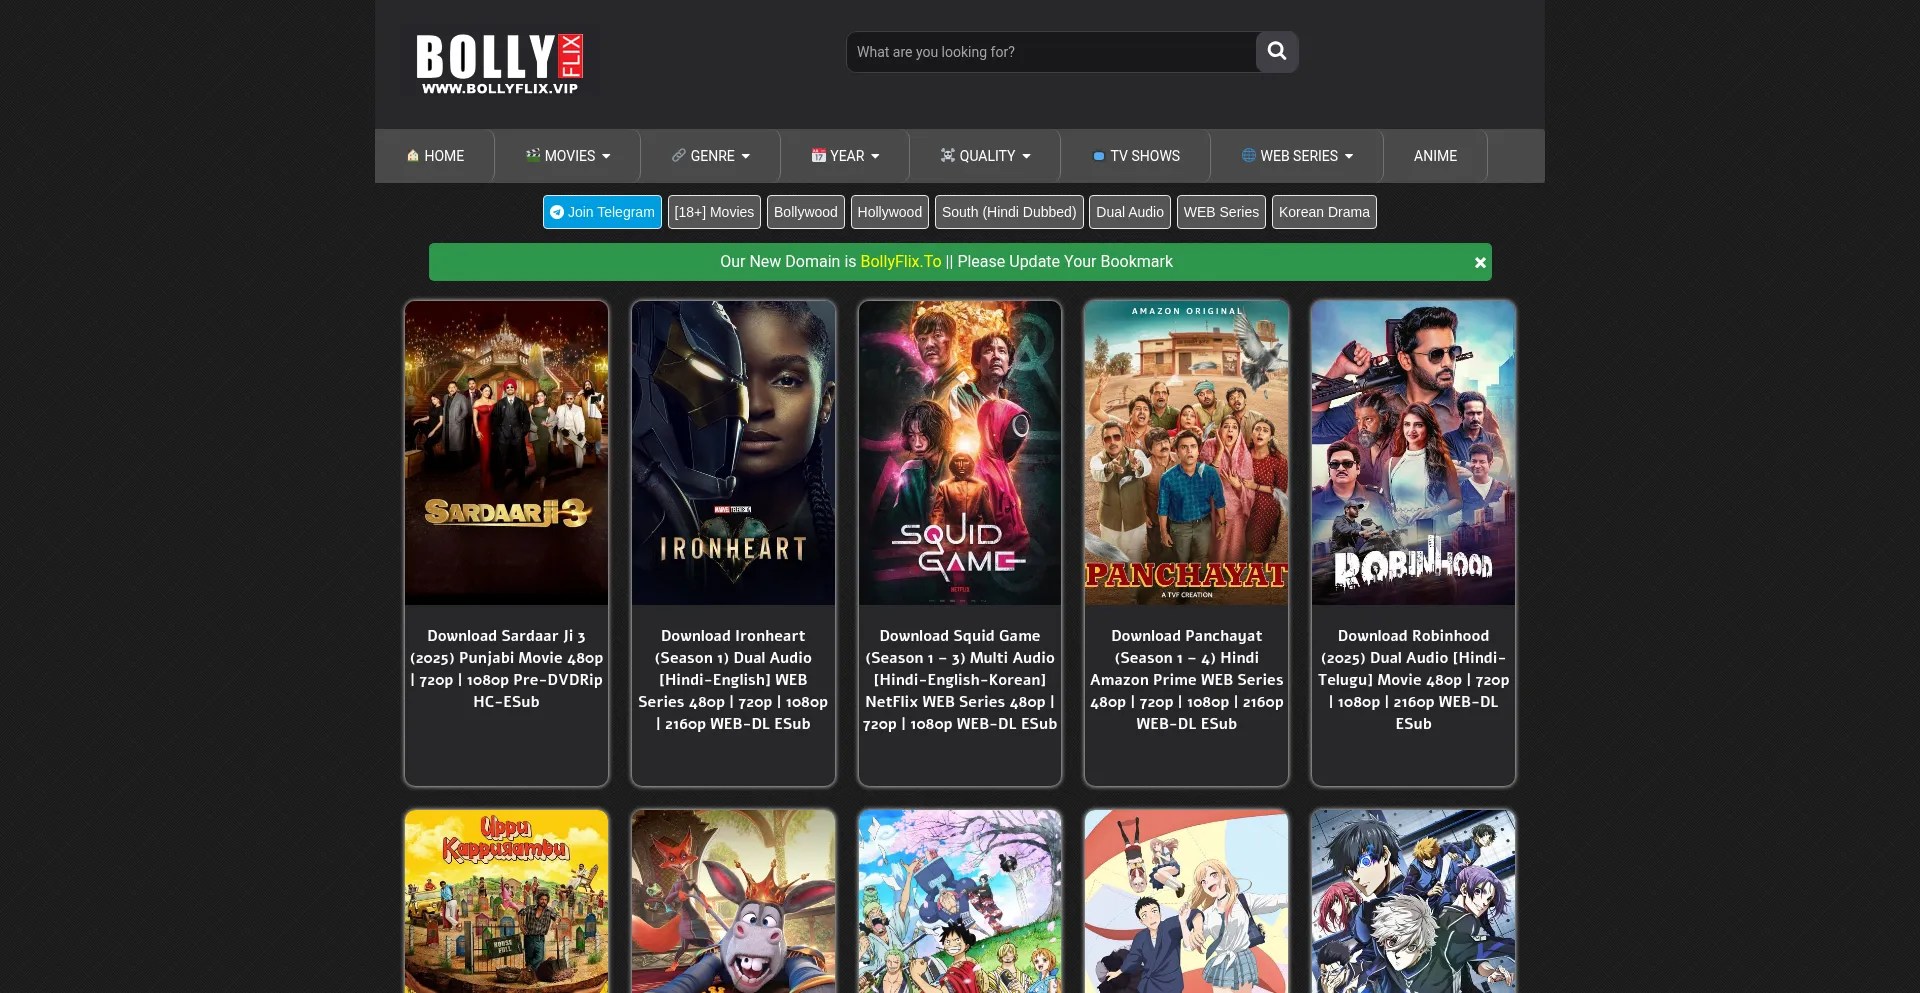Click the Telegram icon on Join Telegram

[x=558, y=212]
